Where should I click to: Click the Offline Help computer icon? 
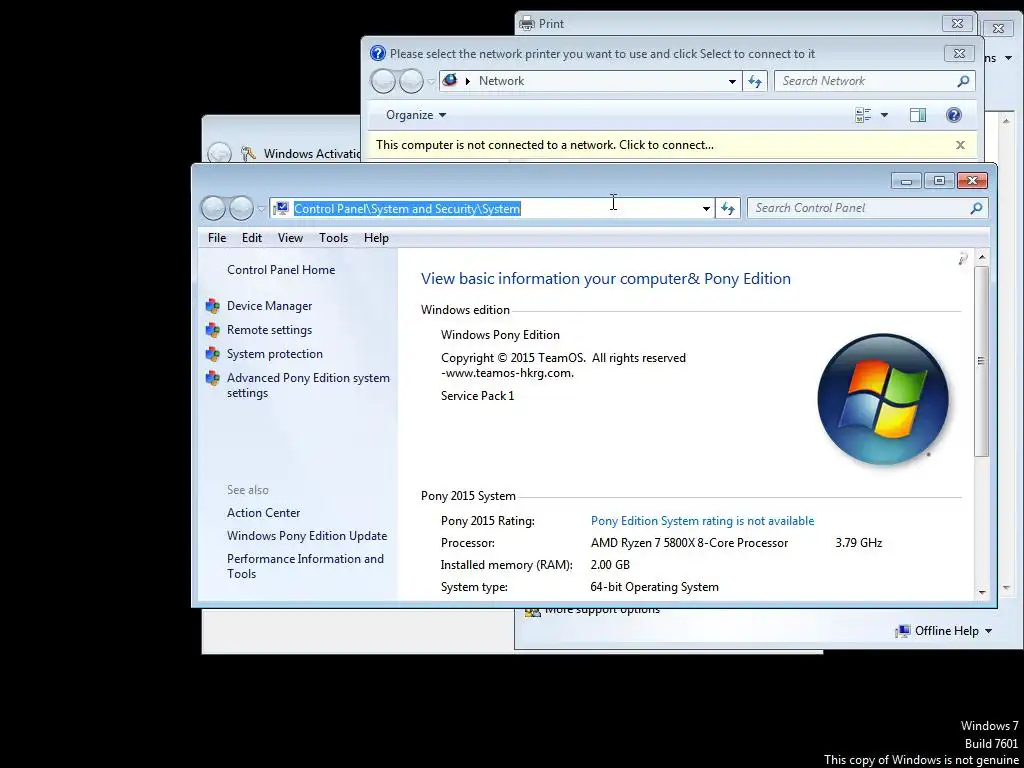[x=903, y=631]
